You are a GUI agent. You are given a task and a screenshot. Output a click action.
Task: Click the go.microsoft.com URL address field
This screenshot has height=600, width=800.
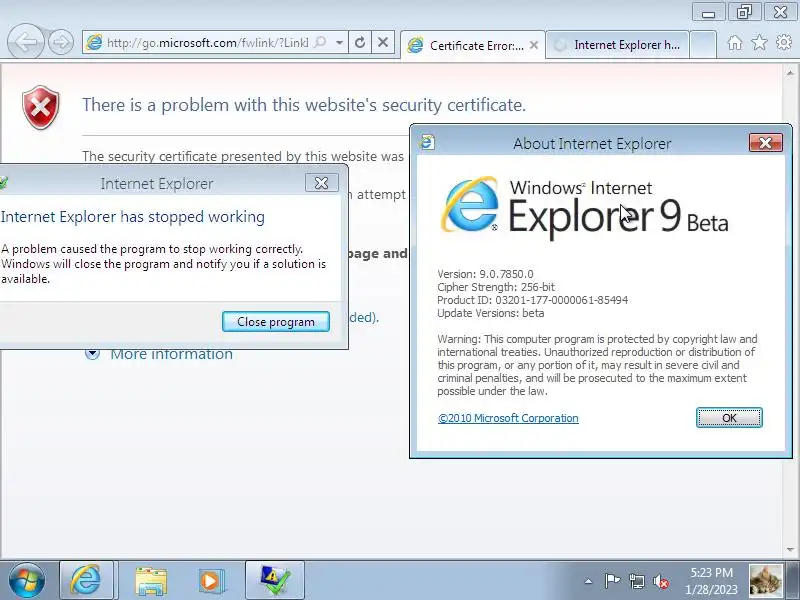coord(207,42)
